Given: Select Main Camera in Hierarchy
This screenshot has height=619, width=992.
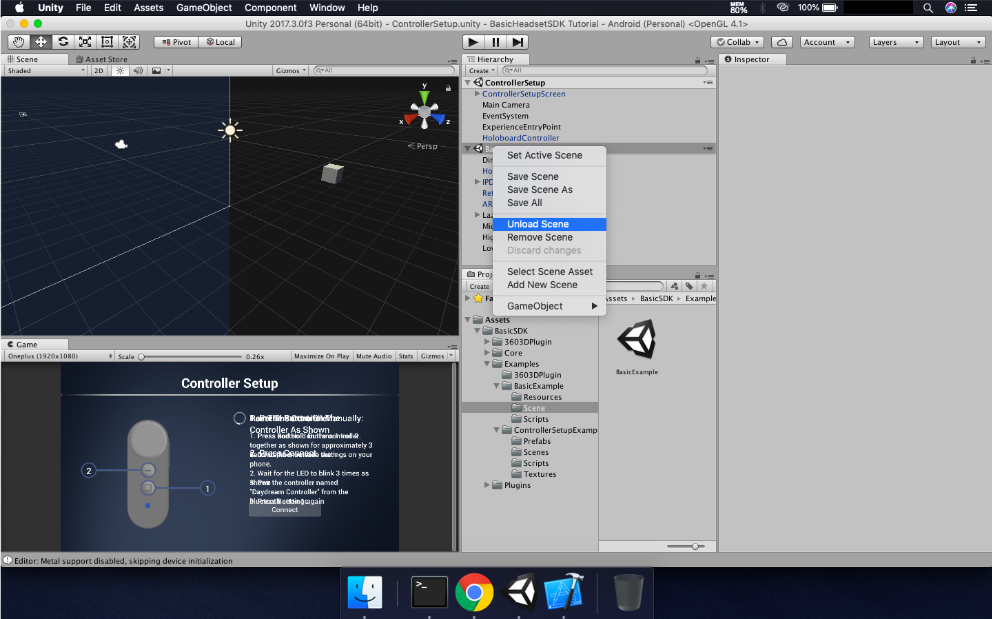Looking at the screenshot, I should click(x=505, y=104).
